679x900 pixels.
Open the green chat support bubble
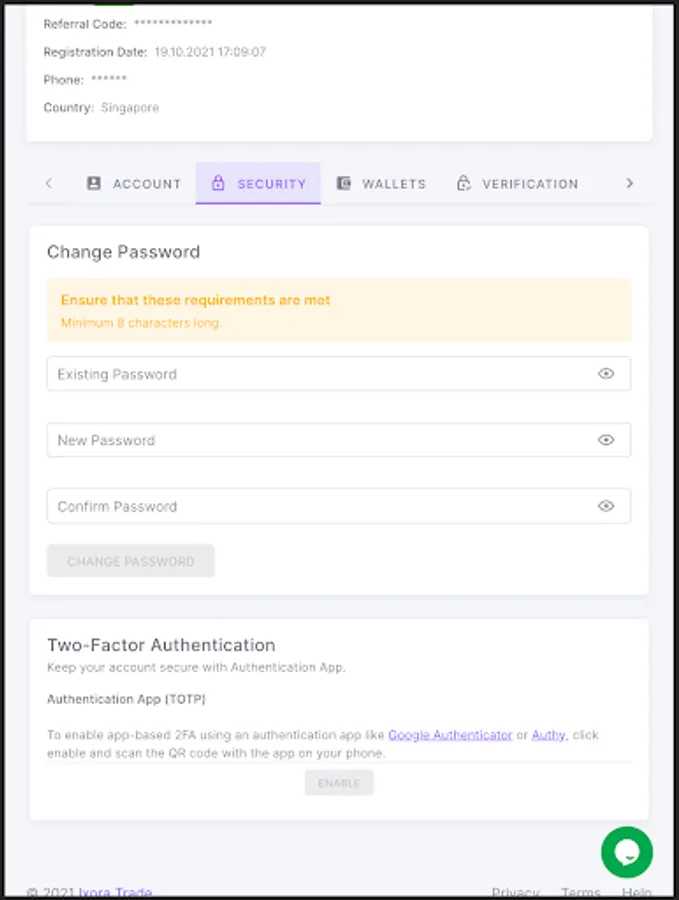[627, 852]
